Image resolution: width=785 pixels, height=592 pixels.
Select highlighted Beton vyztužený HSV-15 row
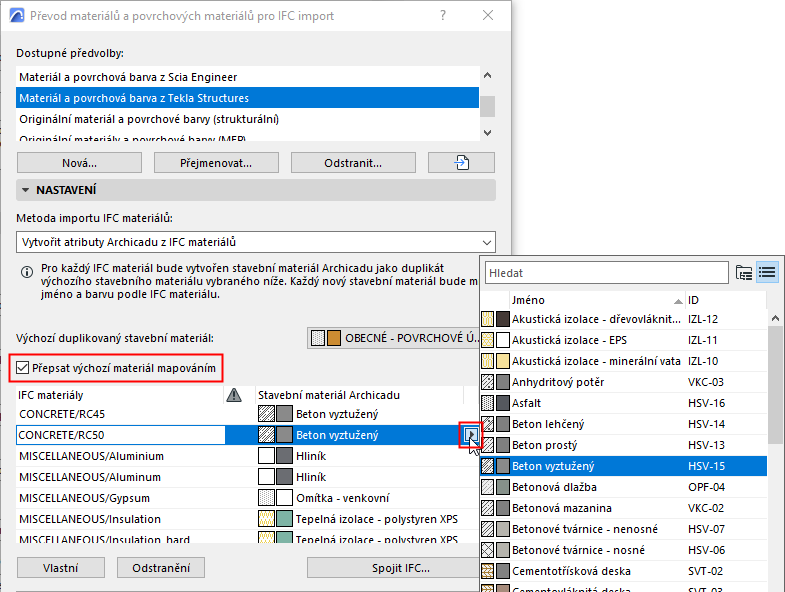click(x=624, y=466)
